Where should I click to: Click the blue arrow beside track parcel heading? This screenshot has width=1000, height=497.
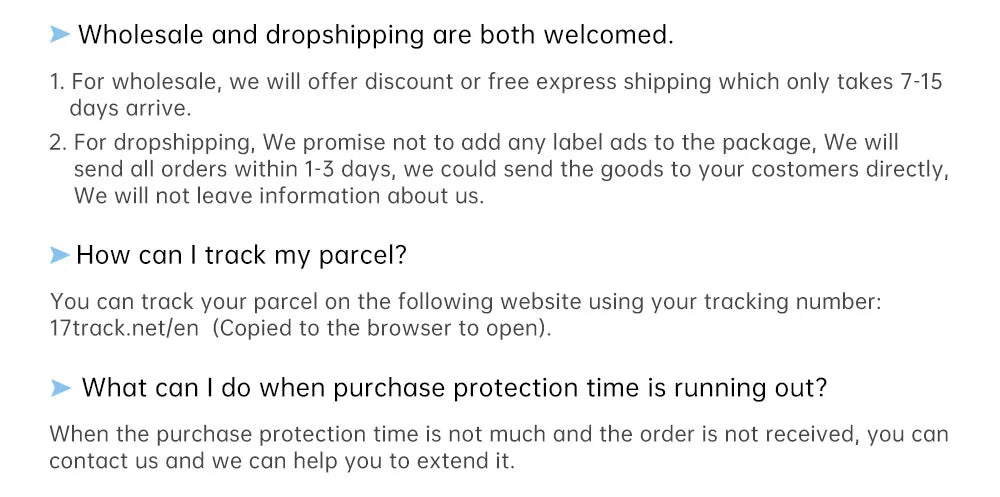[x=60, y=256]
